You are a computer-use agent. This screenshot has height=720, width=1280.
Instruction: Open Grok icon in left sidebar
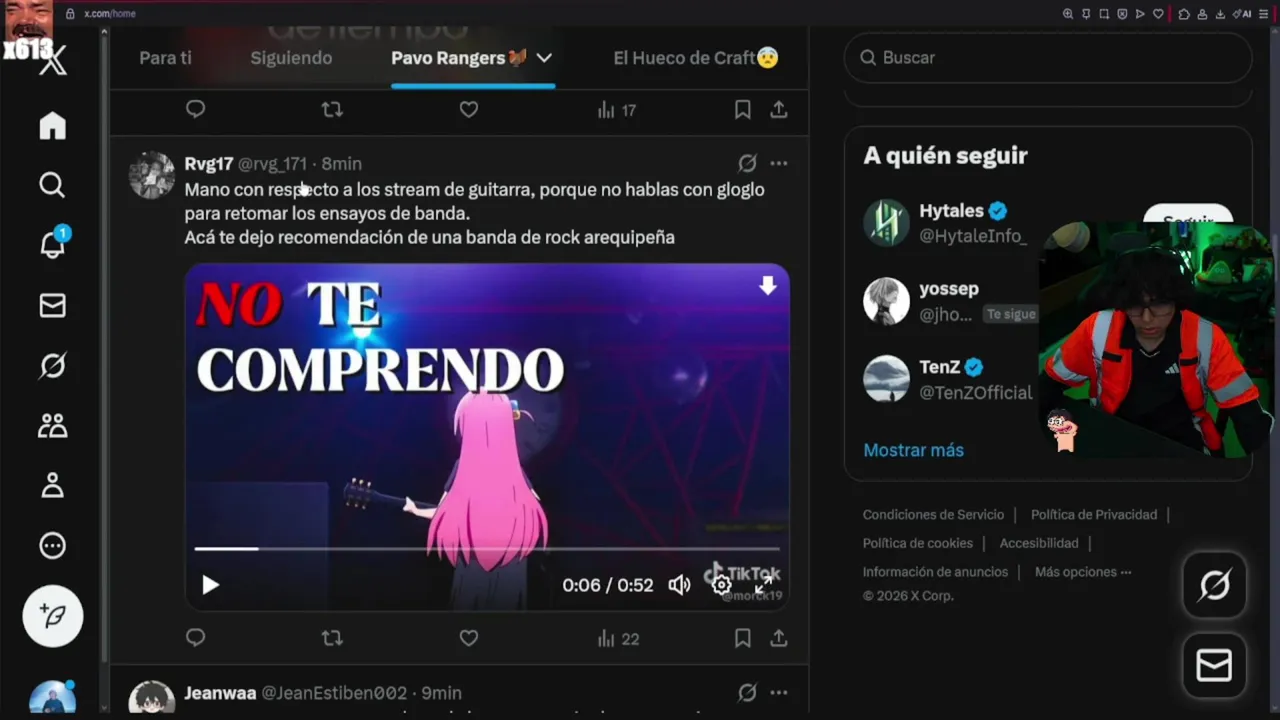point(52,366)
